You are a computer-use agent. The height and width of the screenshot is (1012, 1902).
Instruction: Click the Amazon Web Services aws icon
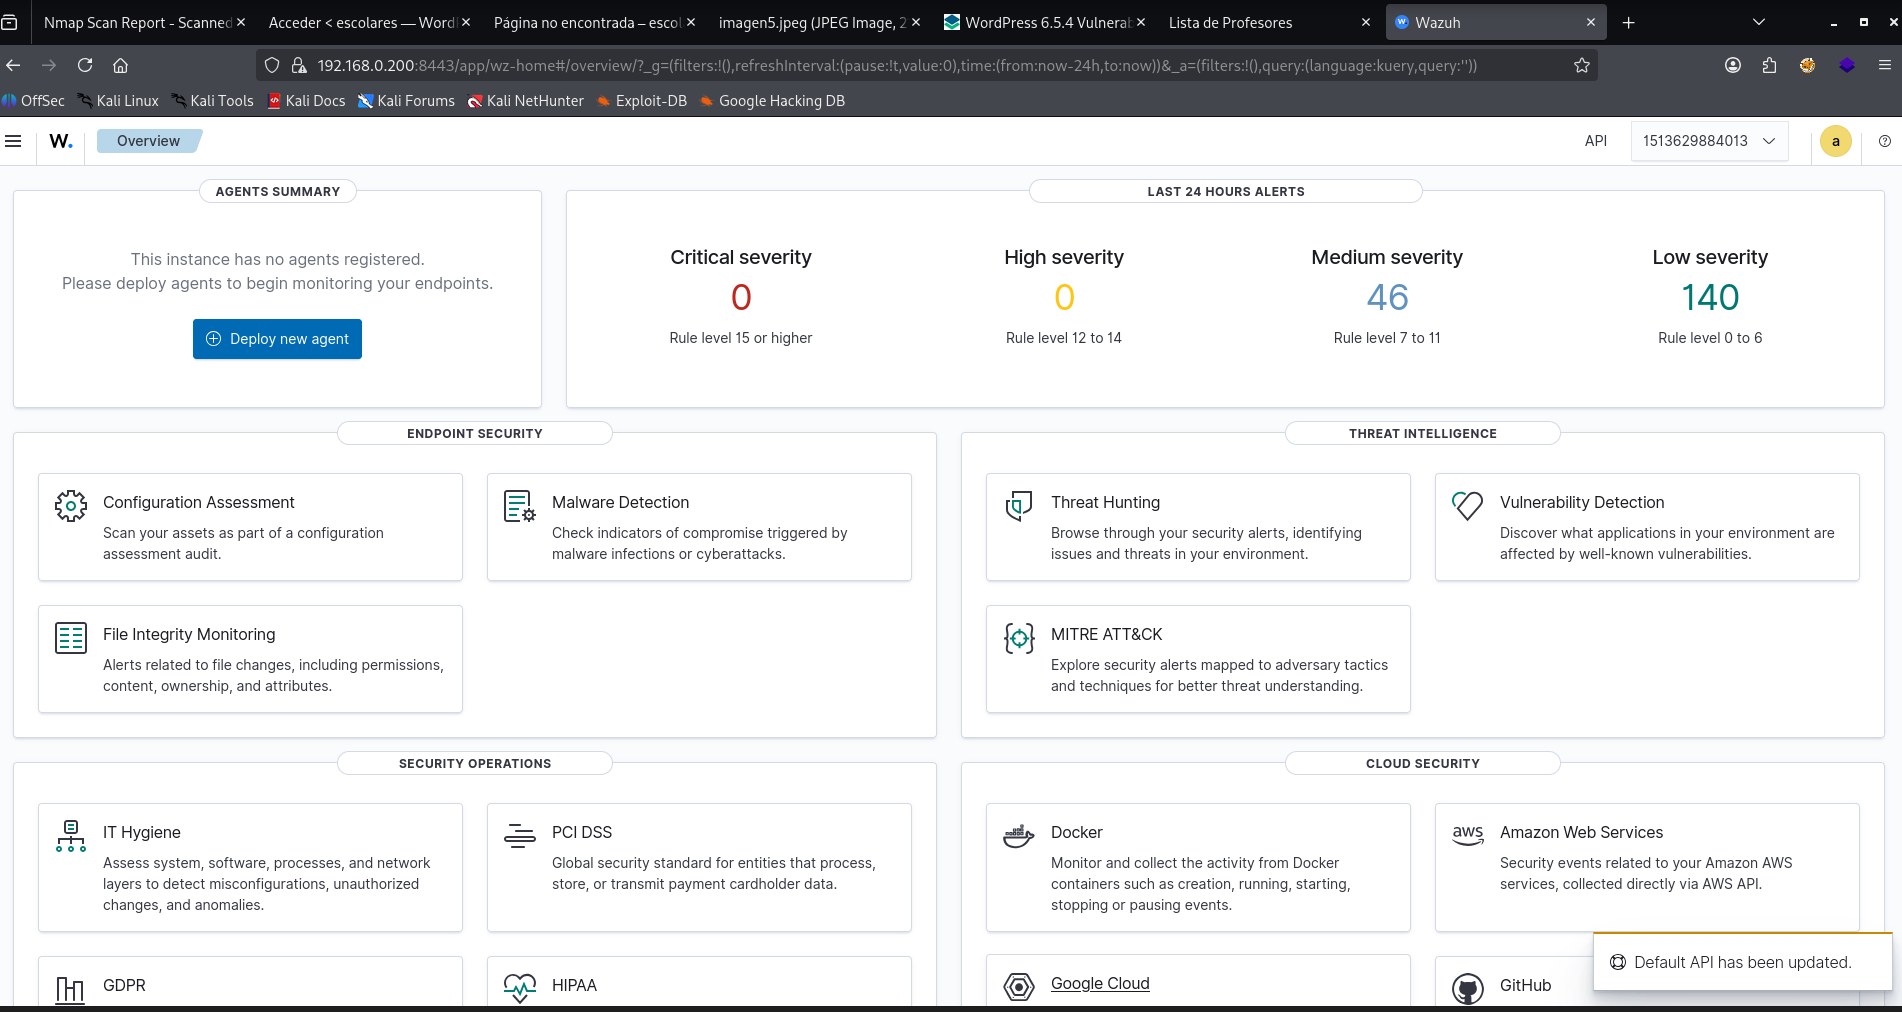(1468, 836)
